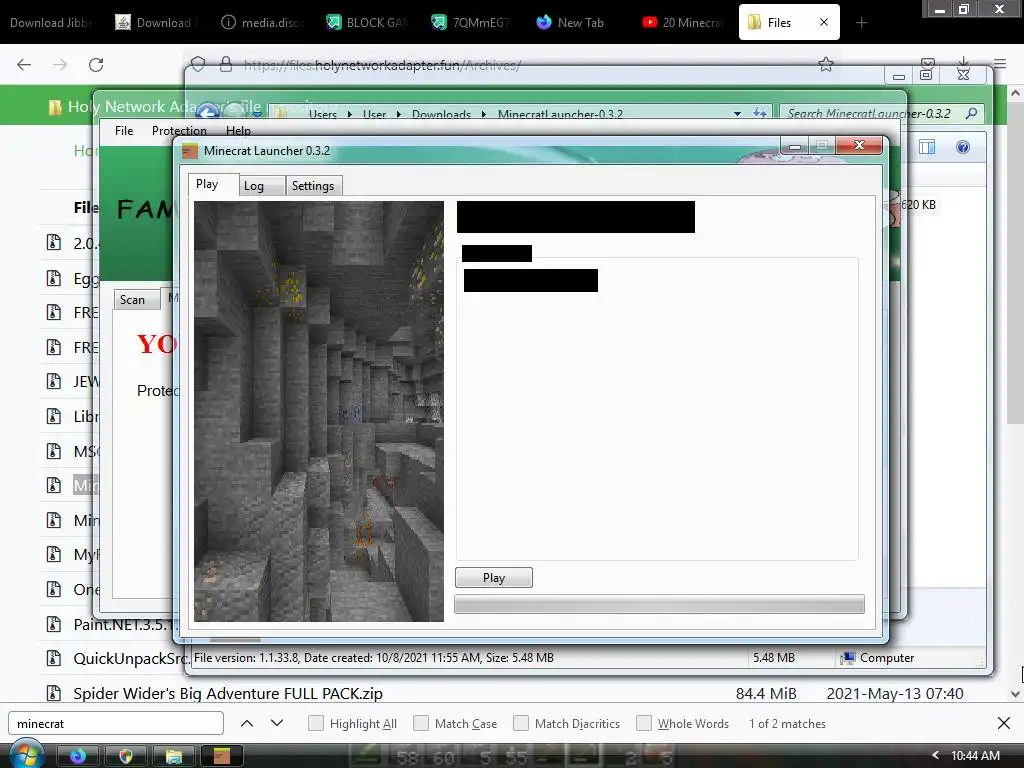Toggle the Match Case checkbox
The height and width of the screenshot is (768, 1024).
(421, 723)
